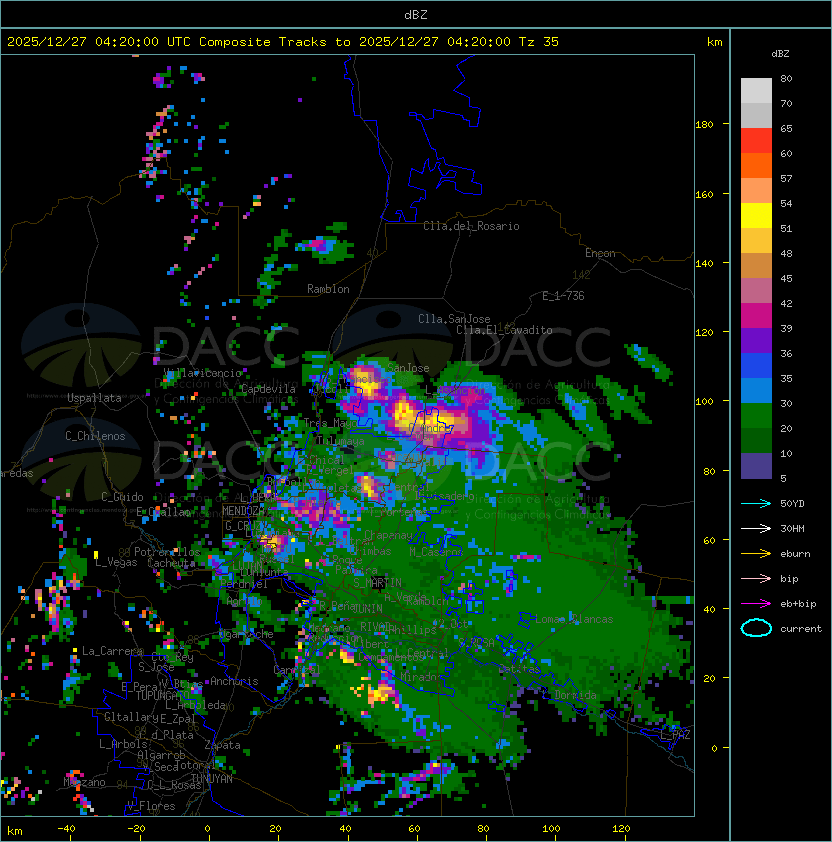832x842 pixels.
Task: Click the 'Lomas_Blancas' place label
Action: tap(574, 619)
